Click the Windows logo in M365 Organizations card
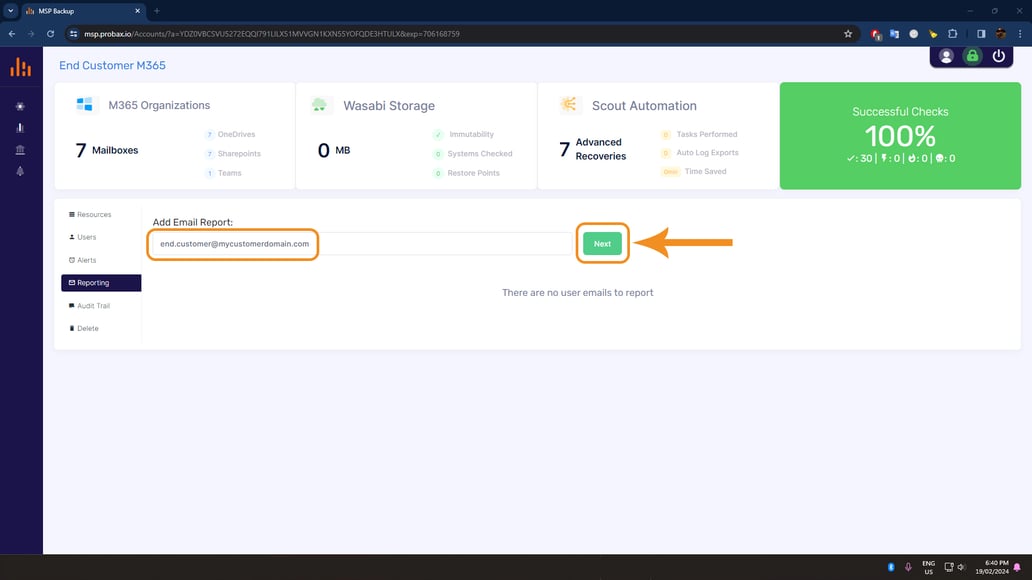This screenshot has width=1032, height=580. [x=84, y=104]
